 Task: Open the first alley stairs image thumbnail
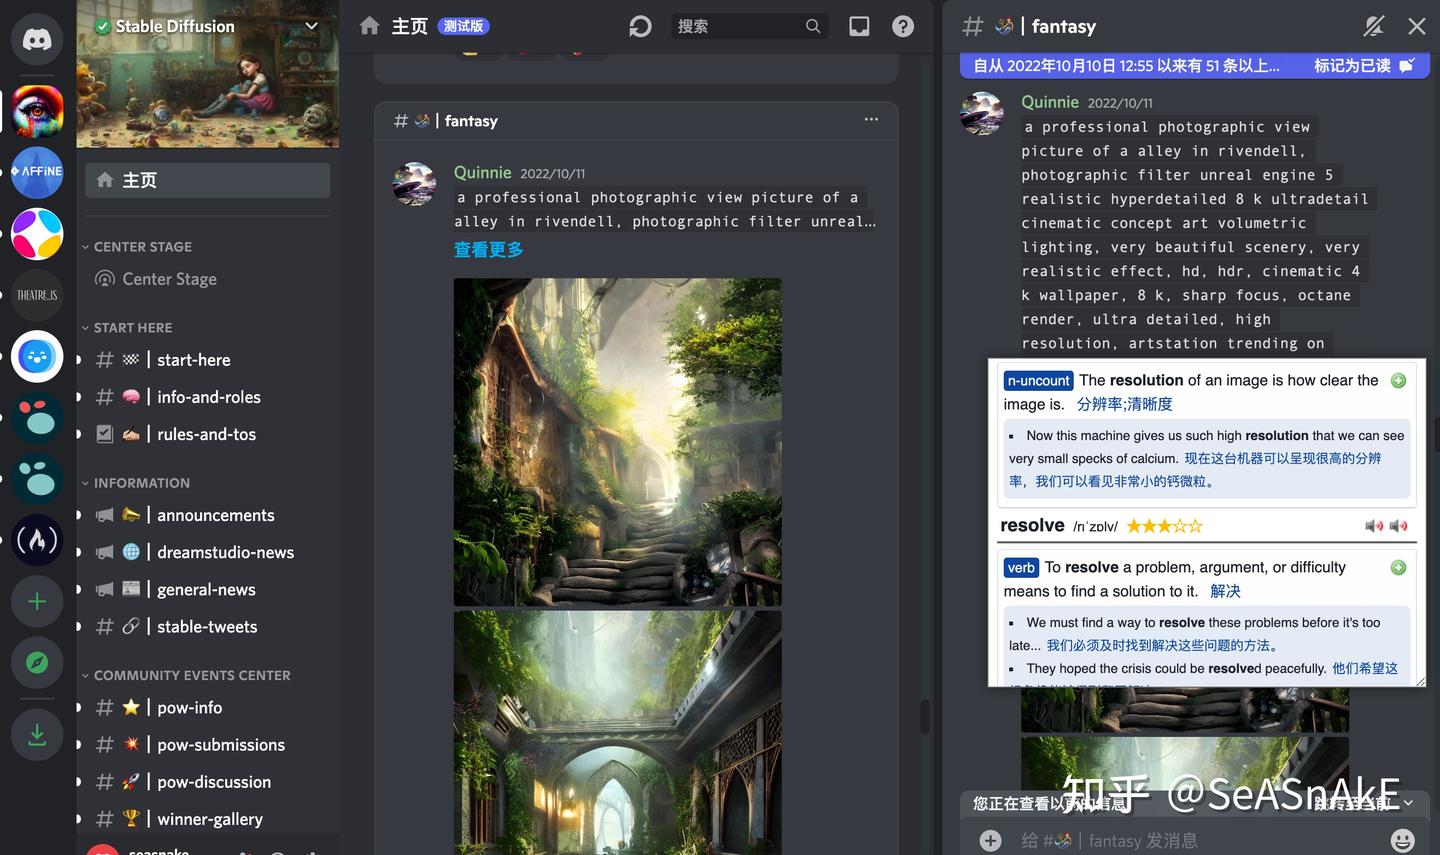click(x=617, y=442)
